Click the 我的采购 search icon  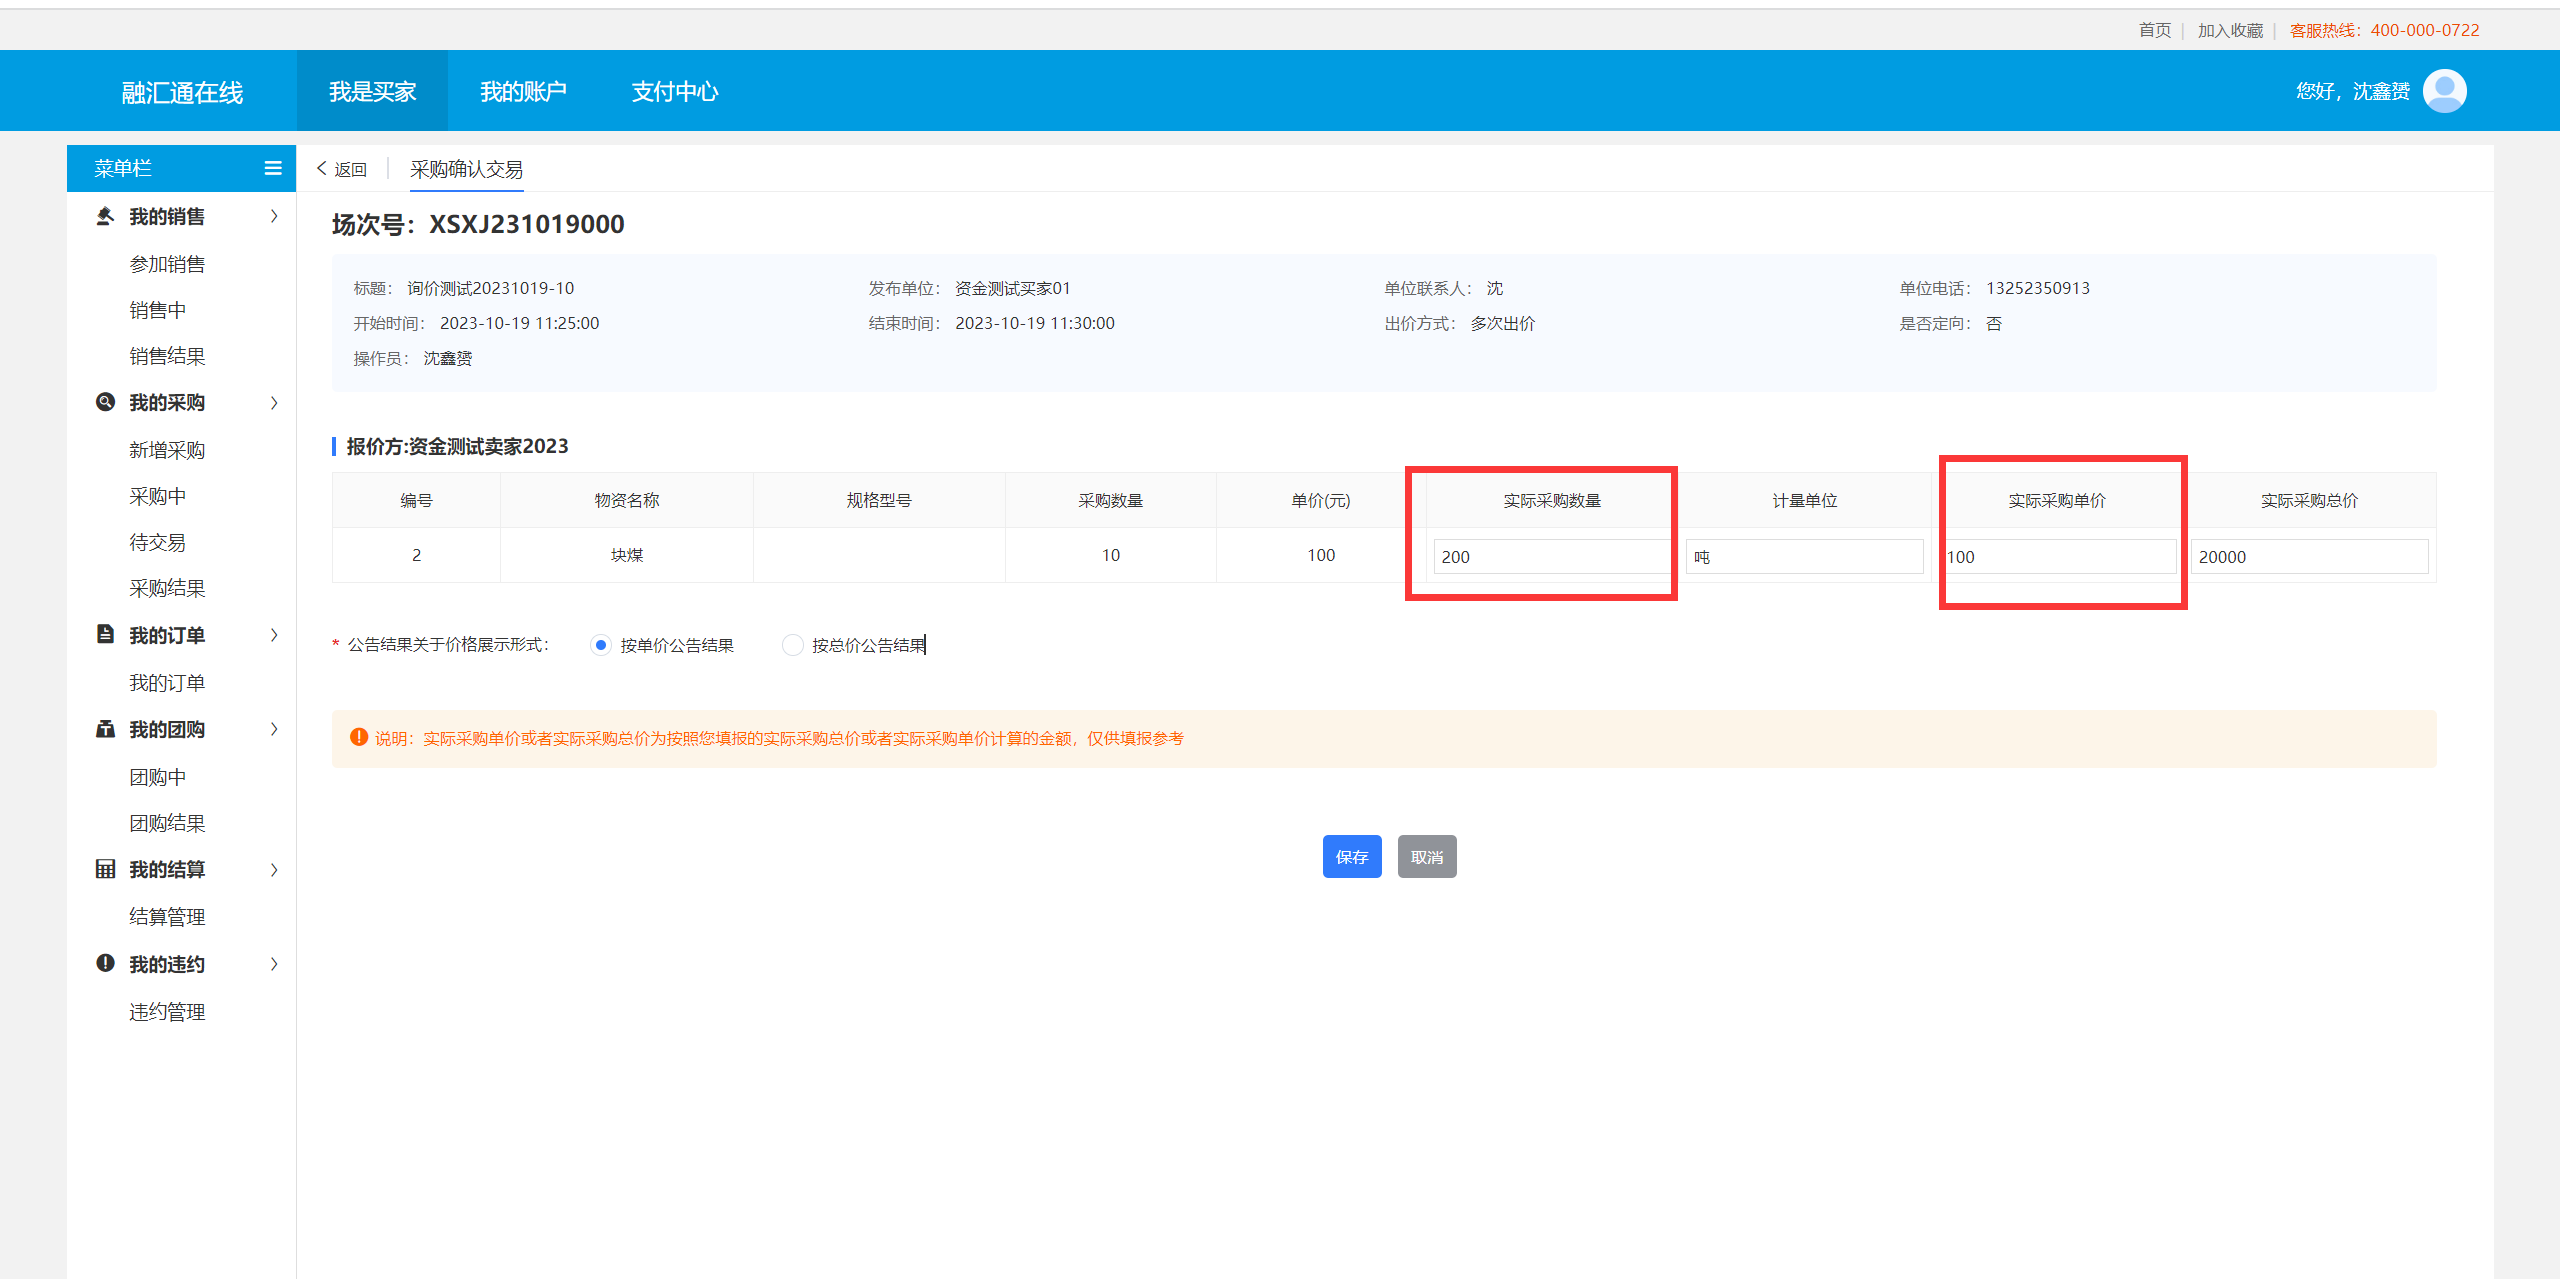[x=105, y=402]
